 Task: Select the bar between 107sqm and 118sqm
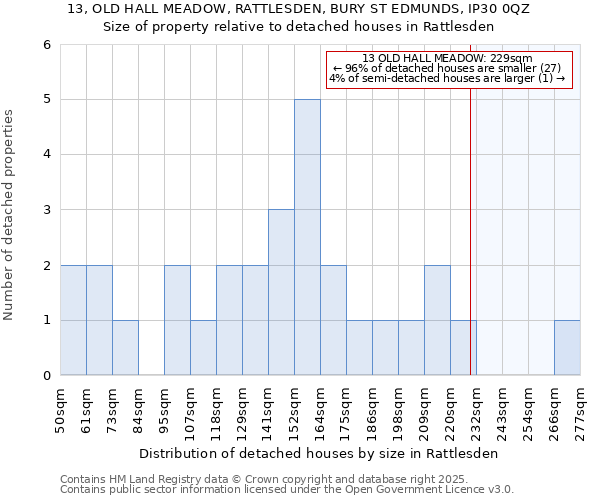click(203, 348)
